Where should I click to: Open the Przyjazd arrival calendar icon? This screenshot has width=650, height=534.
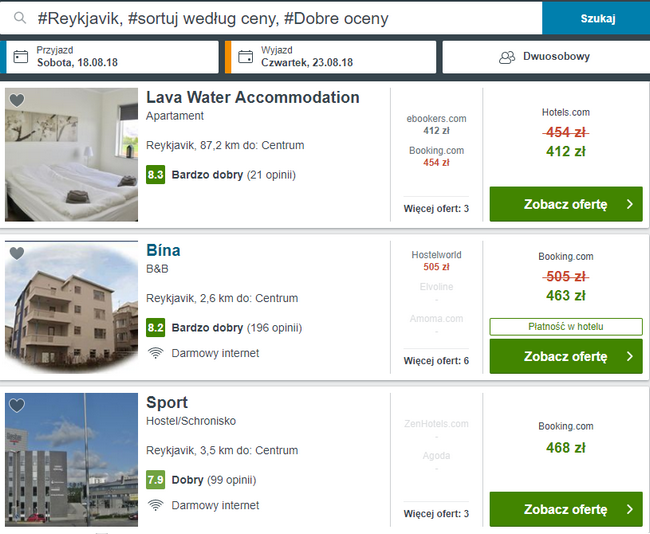[x=21, y=57]
